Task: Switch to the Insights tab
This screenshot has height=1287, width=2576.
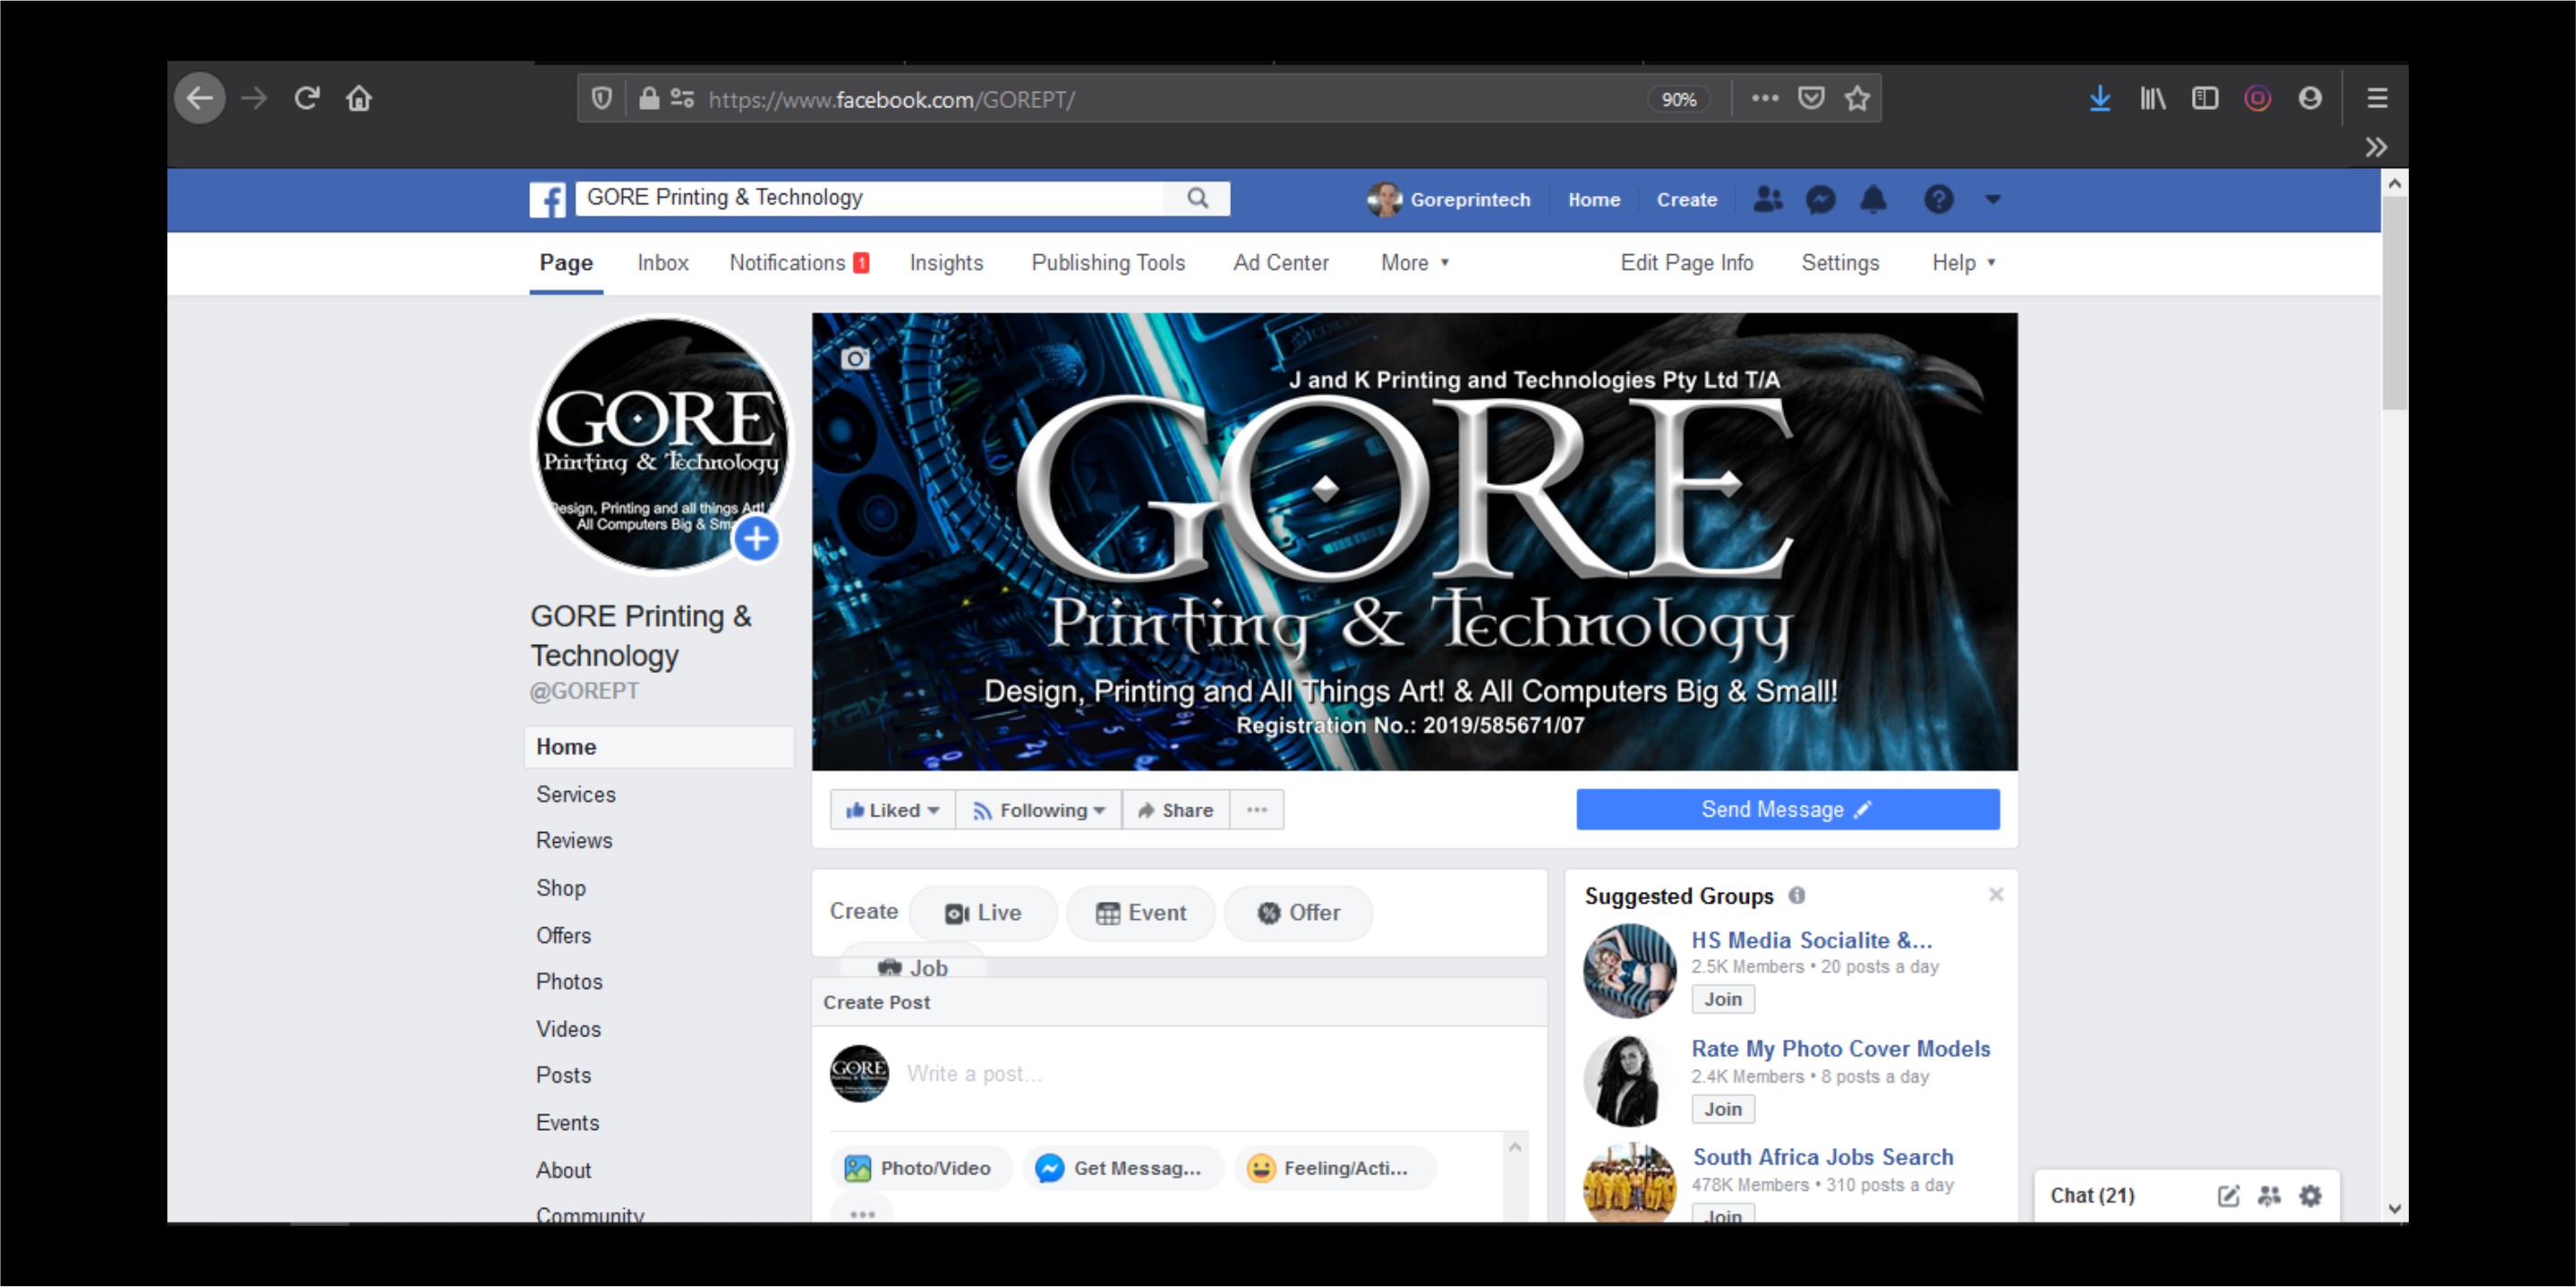Action: (x=946, y=263)
